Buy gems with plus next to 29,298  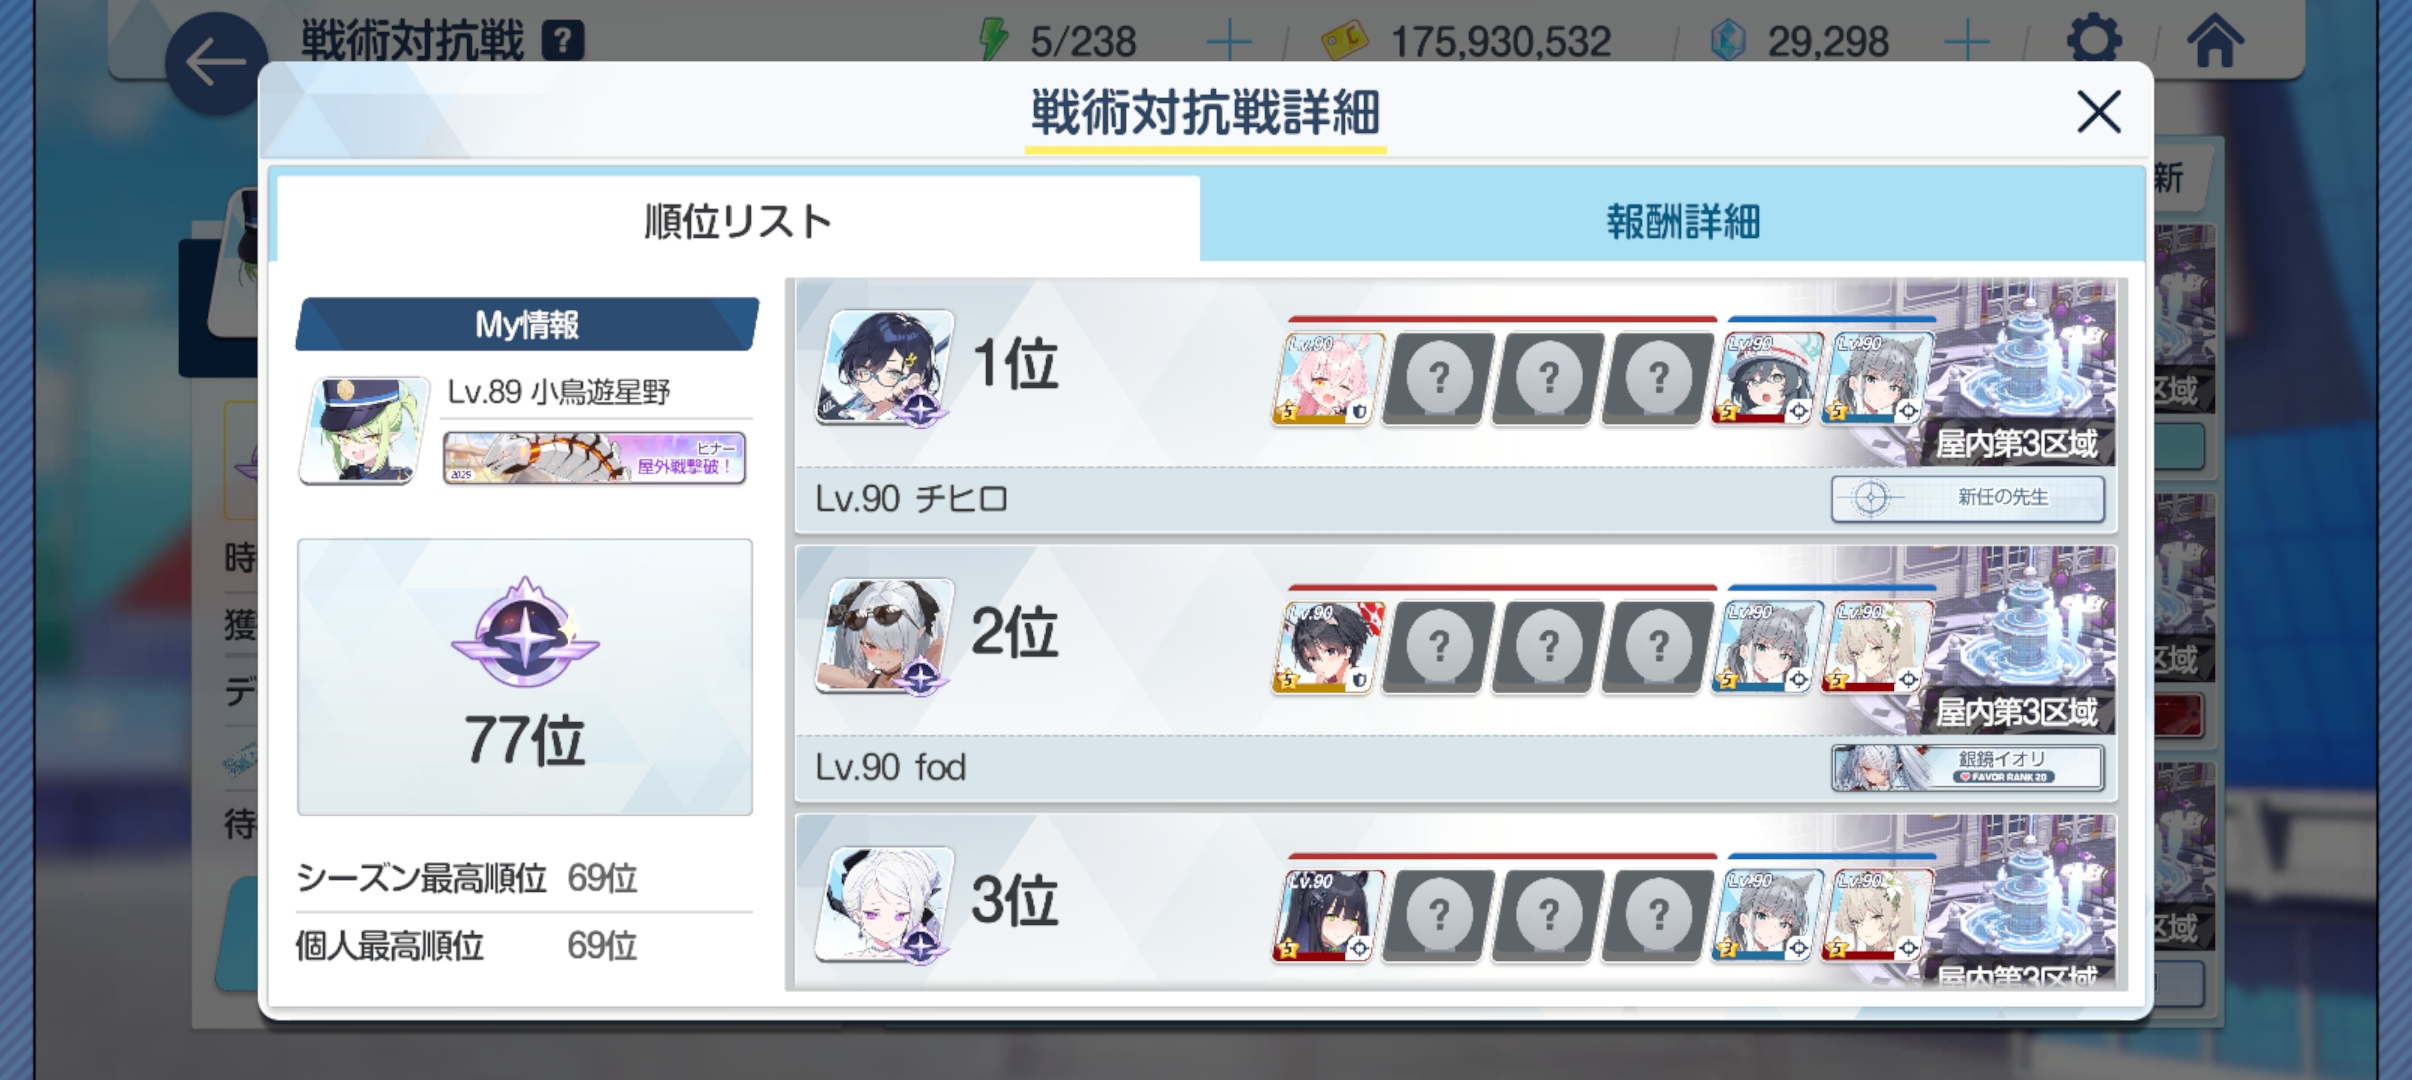click(x=1966, y=42)
